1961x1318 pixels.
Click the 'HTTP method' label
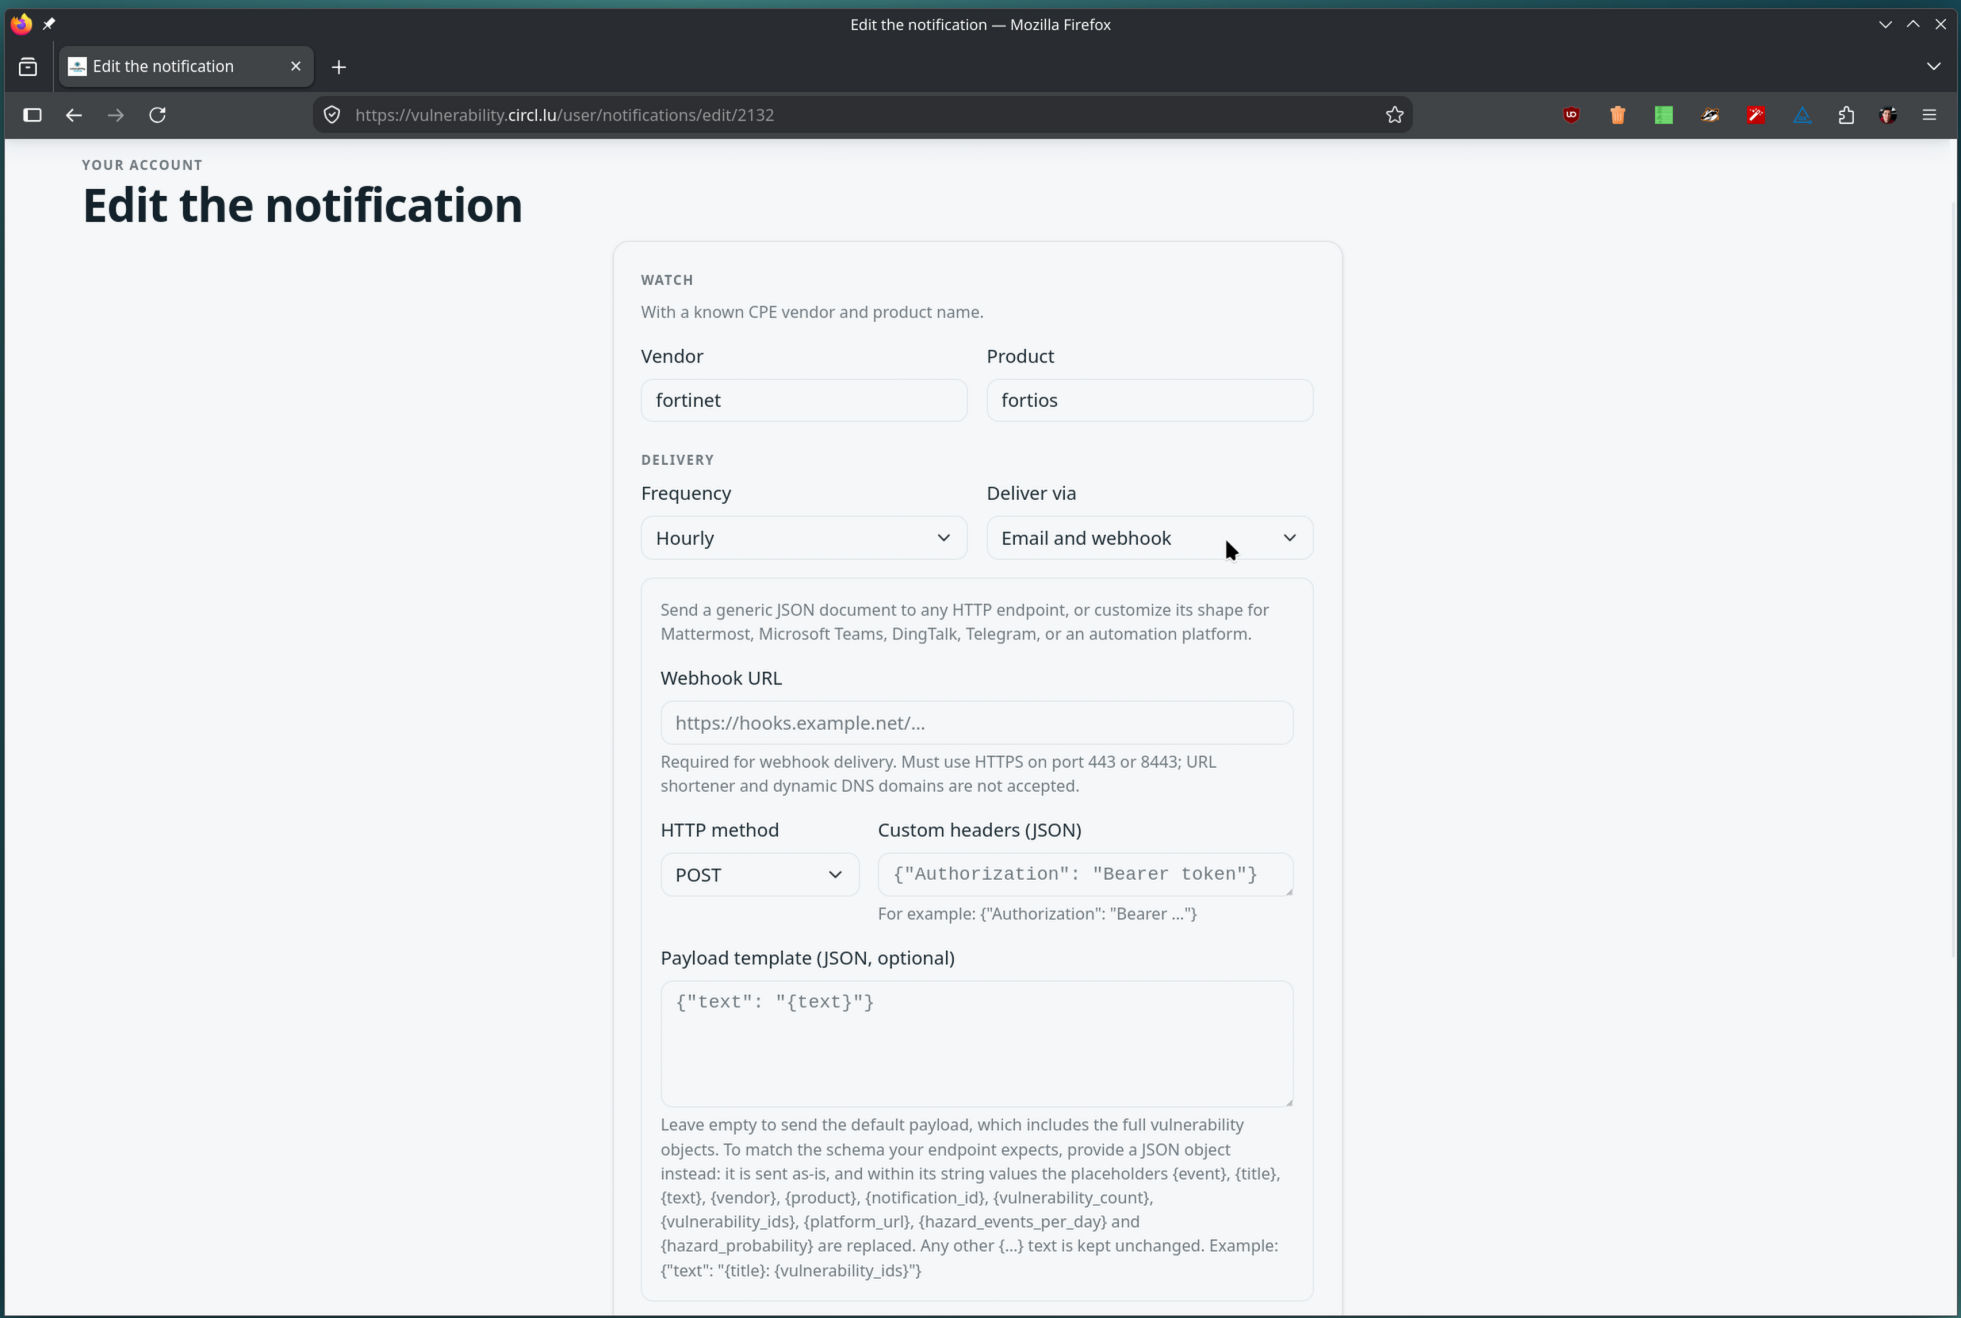pos(719,830)
